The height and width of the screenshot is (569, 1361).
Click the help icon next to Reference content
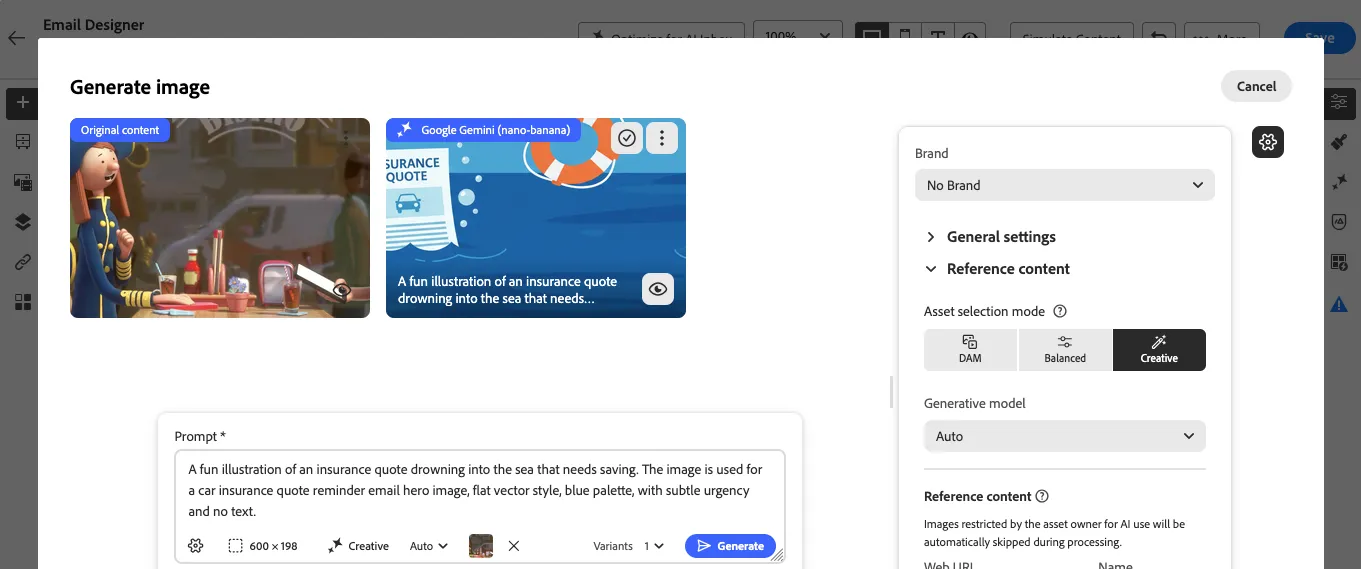pos(1042,496)
